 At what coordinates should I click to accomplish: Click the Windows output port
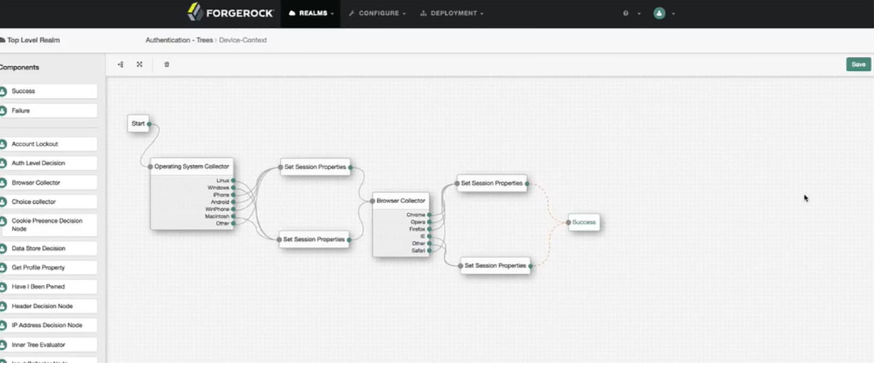[233, 188]
